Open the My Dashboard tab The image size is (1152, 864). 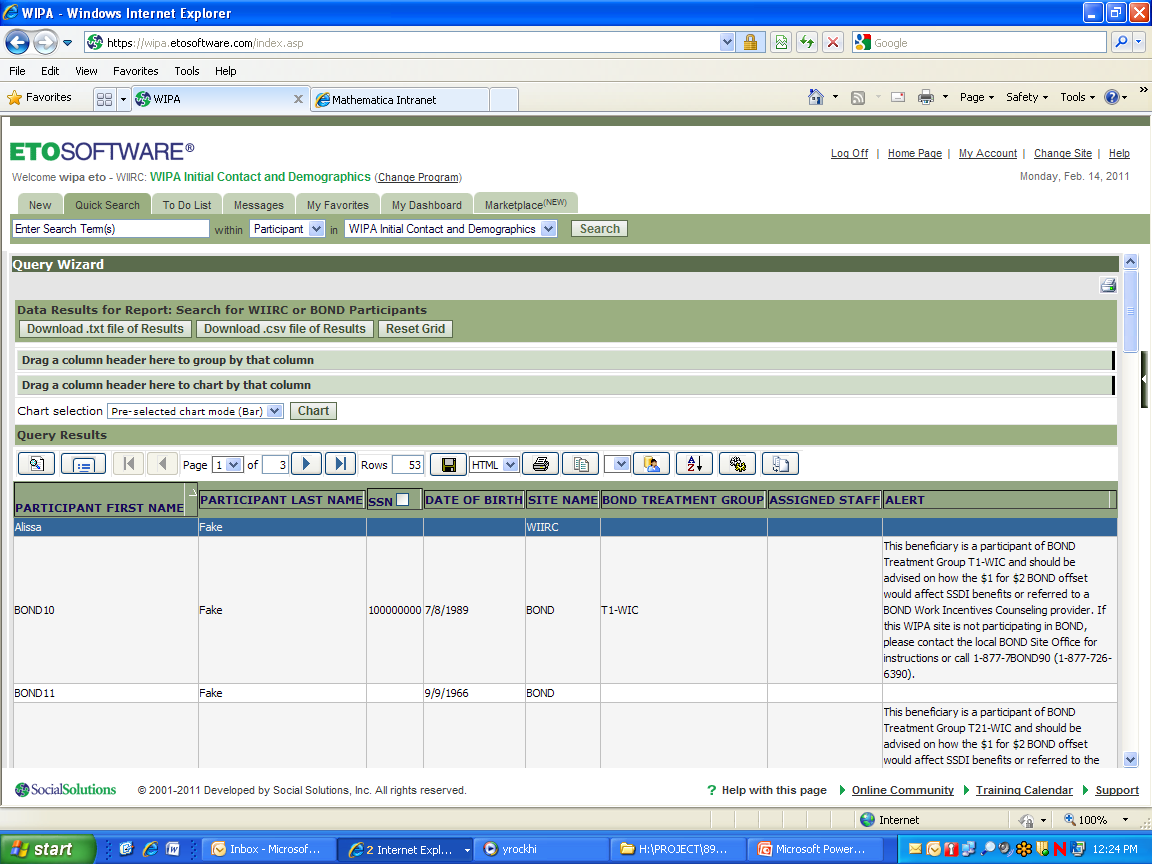pyautogui.click(x=426, y=205)
